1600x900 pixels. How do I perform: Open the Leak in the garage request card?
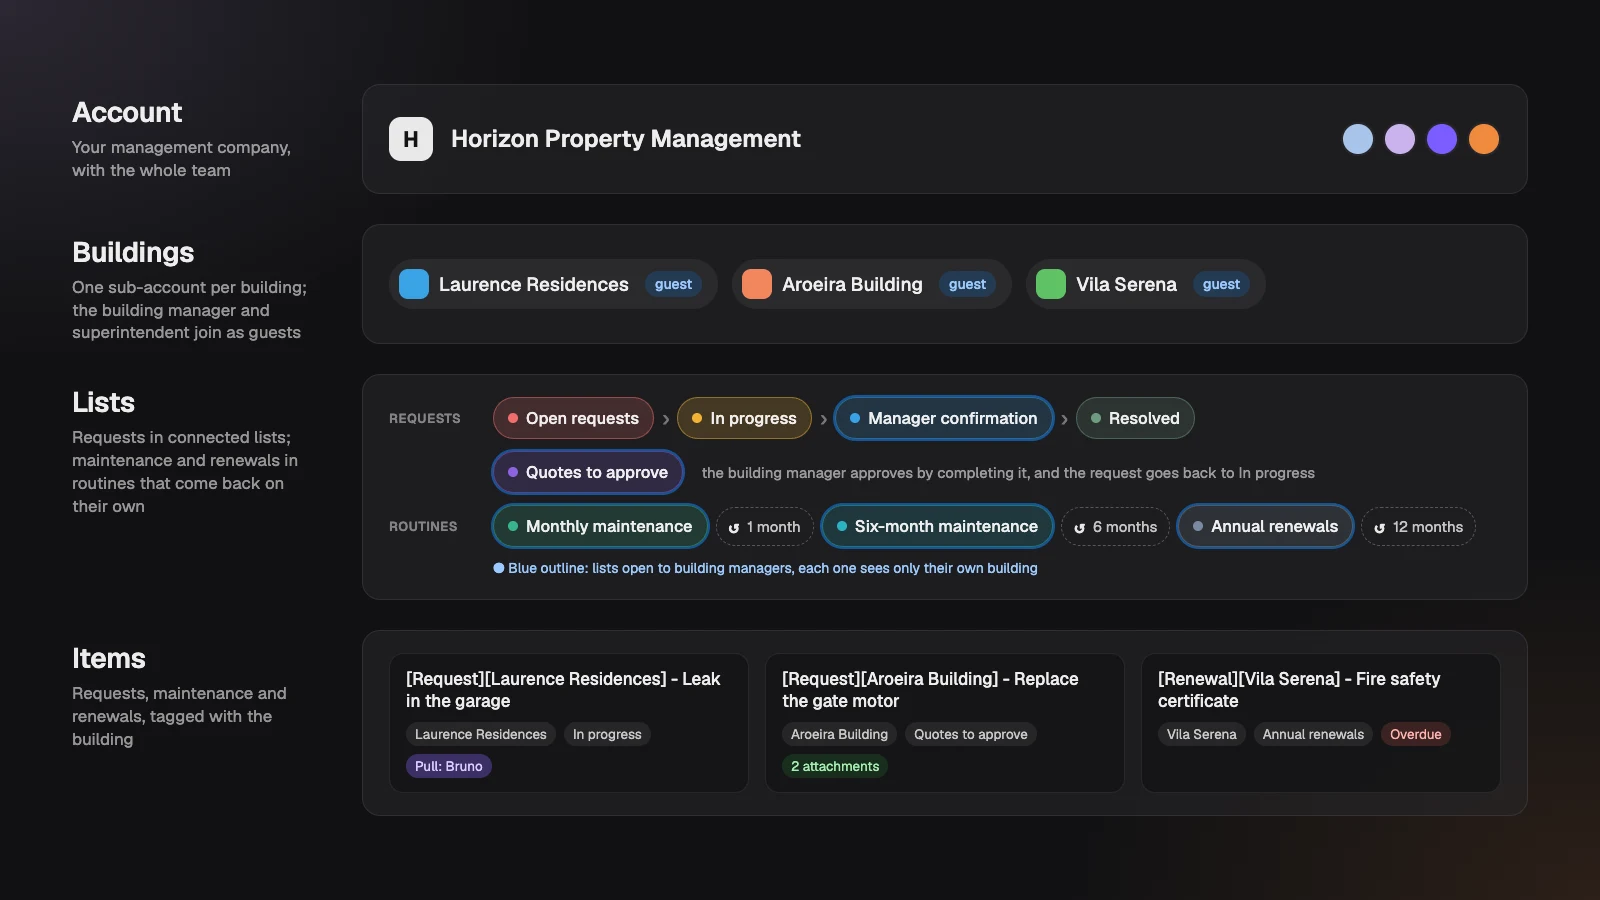[x=569, y=723]
